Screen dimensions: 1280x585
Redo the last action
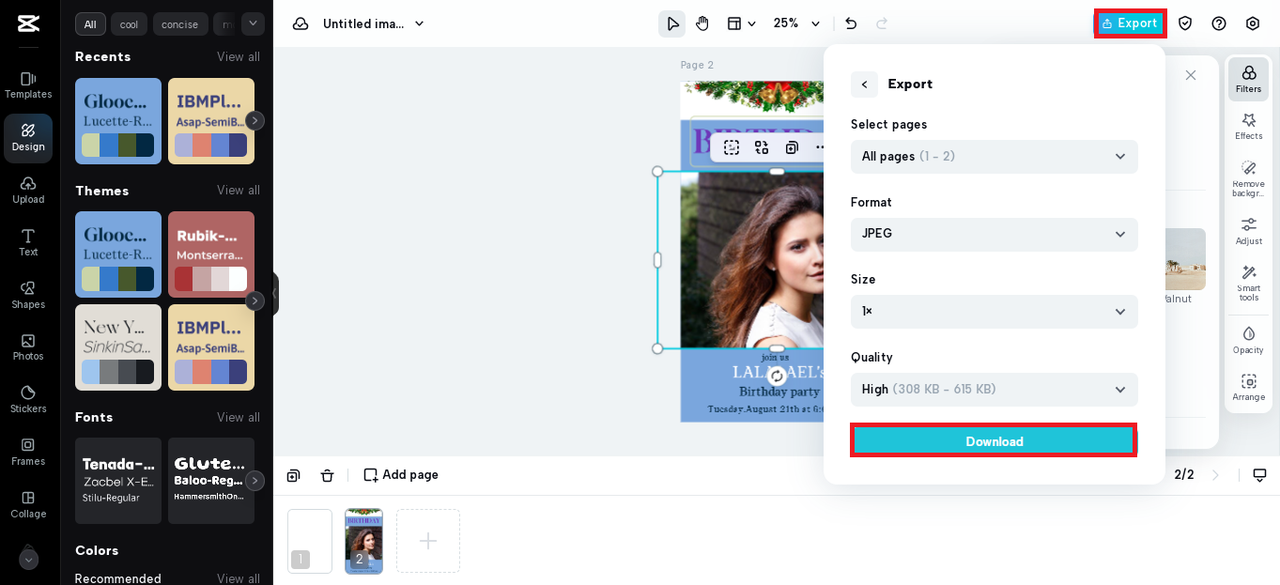tap(882, 24)
